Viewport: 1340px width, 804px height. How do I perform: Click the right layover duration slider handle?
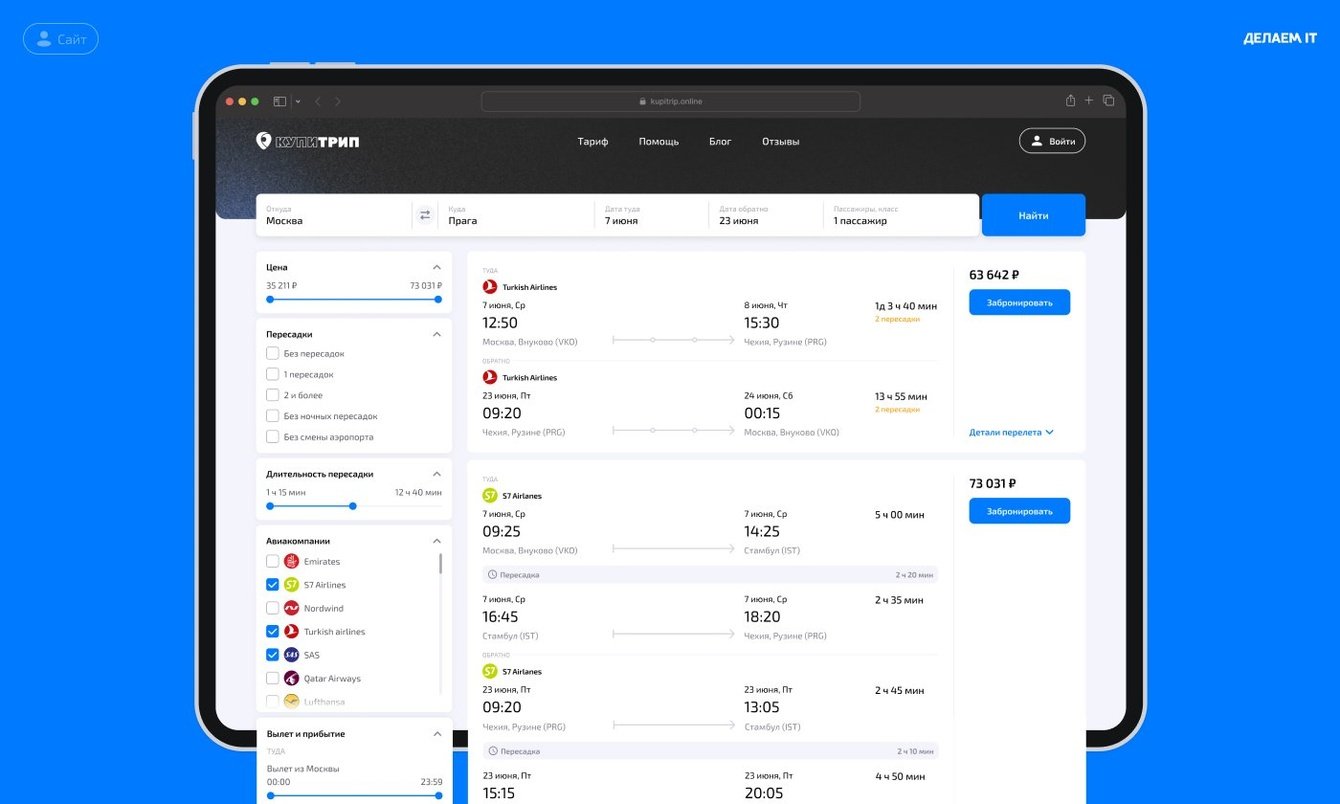click(353, 506)
